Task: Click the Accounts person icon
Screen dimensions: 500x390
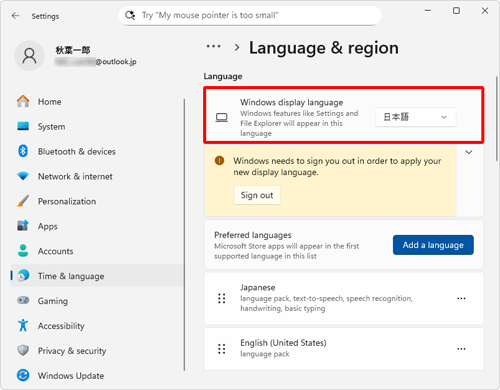Action: click(23, 251)
